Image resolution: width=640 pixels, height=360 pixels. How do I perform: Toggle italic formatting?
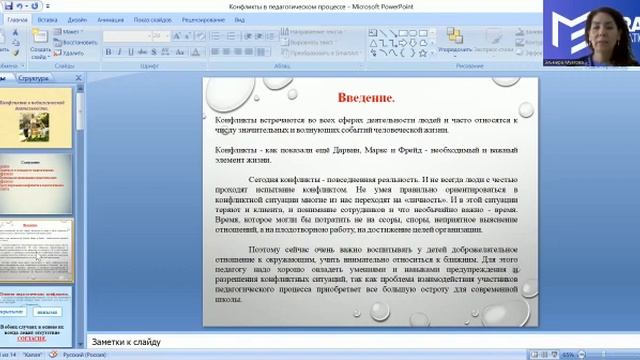pos(120,52)
